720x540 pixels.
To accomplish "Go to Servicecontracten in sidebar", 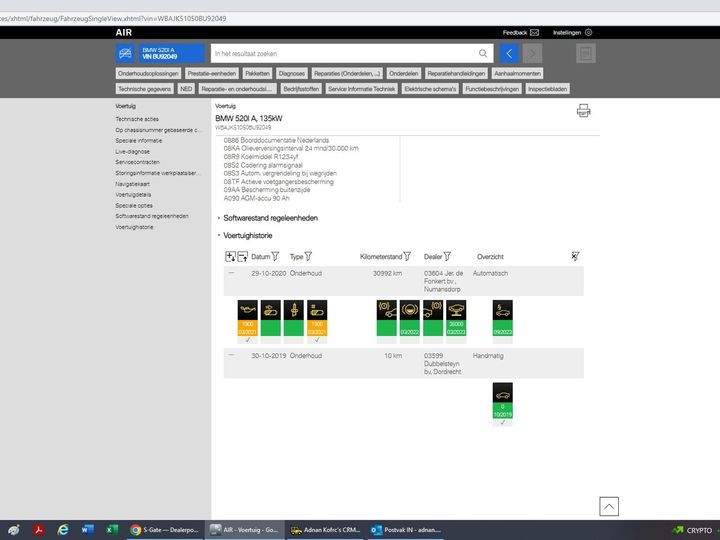I will point(137,162).
